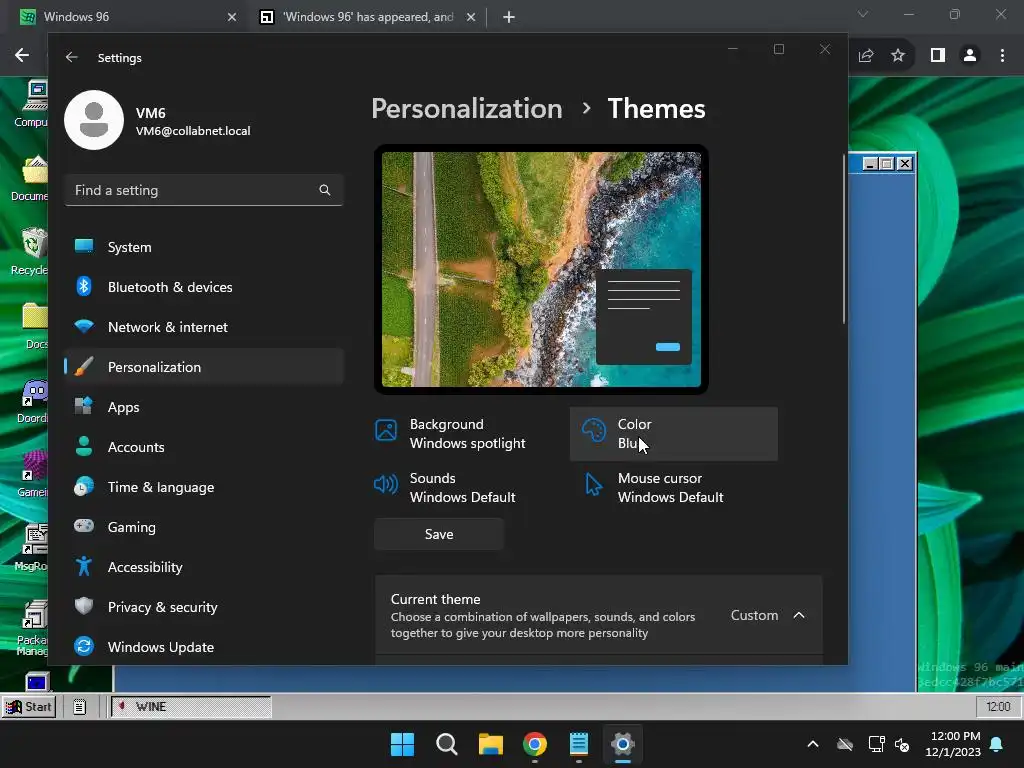Click the notepad icon in Windows 96 taskbar
This screenshot has width=1024, height=768.
[80, 707]
